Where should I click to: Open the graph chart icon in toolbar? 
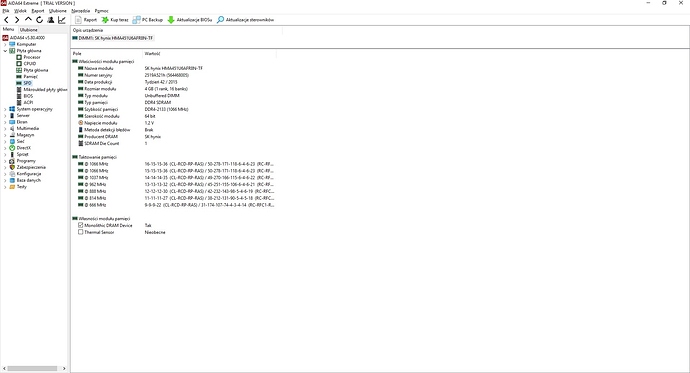pos(62,20)
